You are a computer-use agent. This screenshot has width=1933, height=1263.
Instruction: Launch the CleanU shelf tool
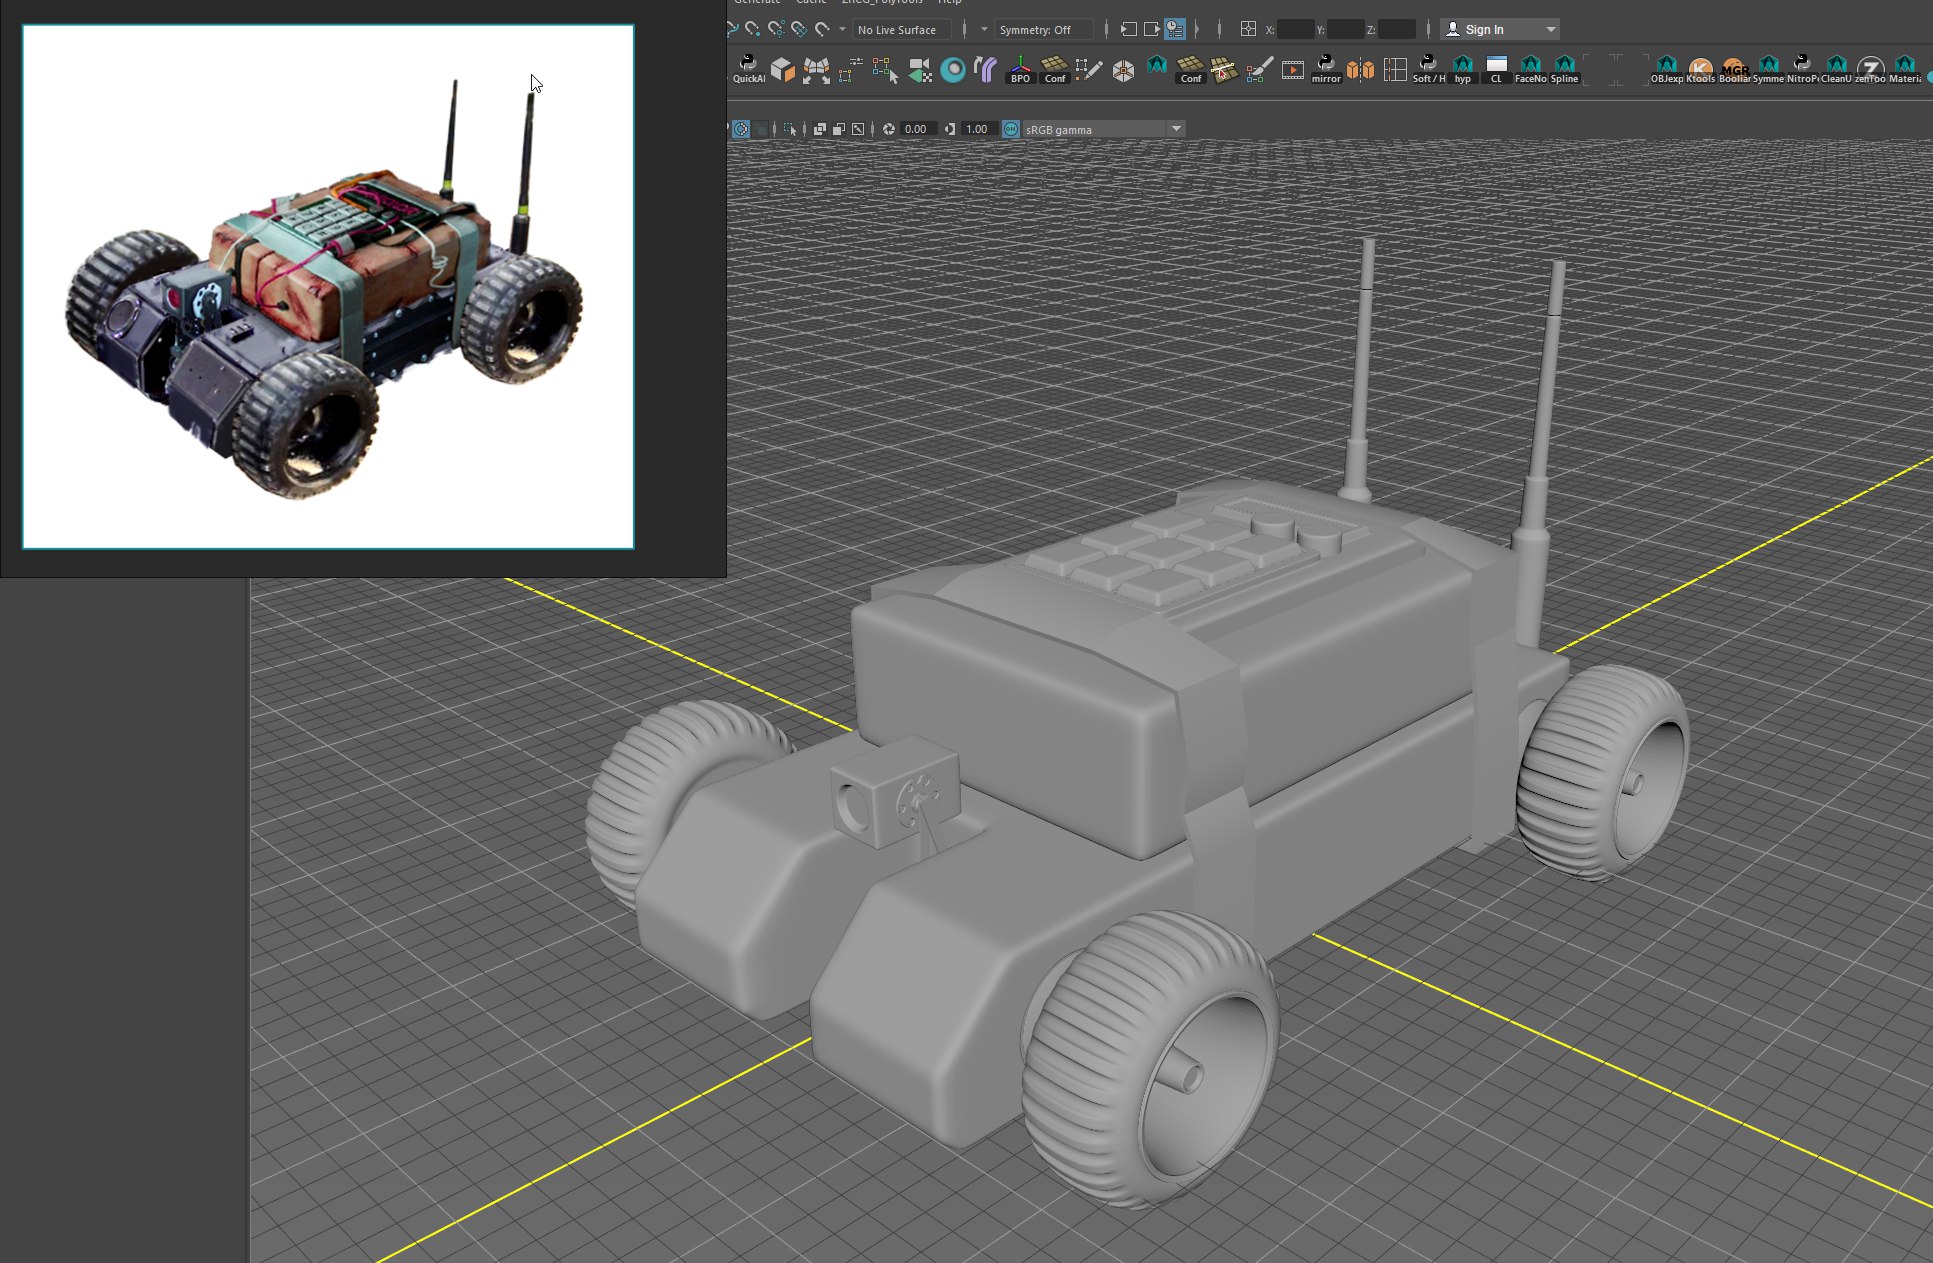click(x=1836, y=70)
